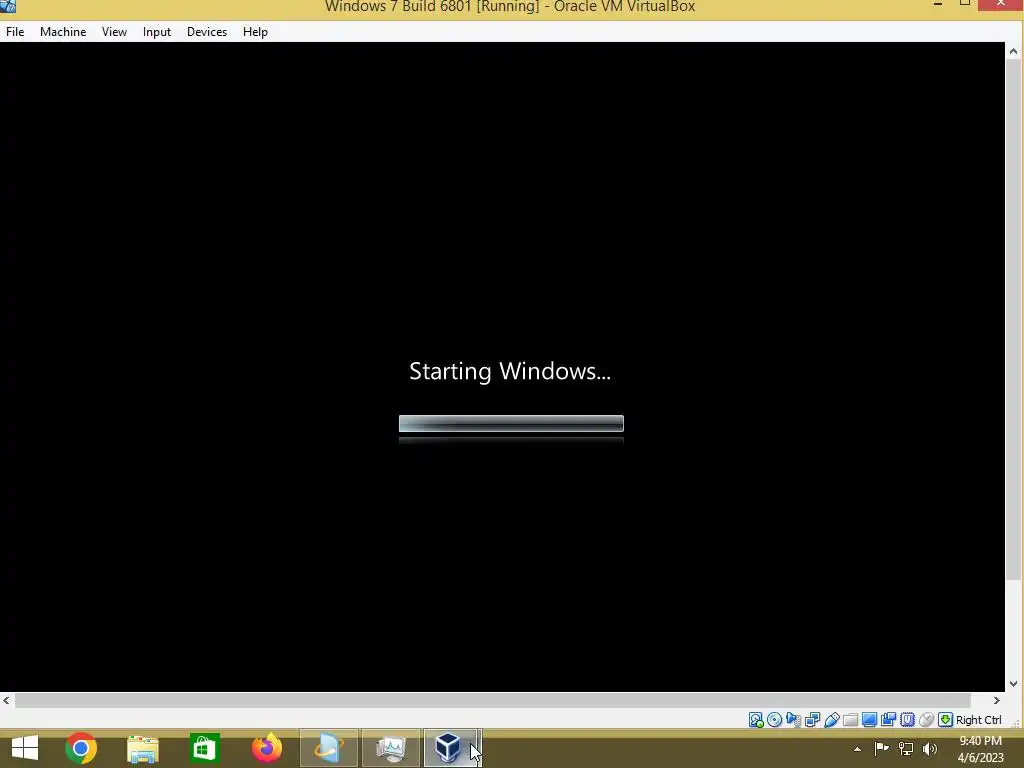Image resolution: width=1024 pixels, height=768 pixels.
Task: Click the recording status icon
Action: (888, 720)
